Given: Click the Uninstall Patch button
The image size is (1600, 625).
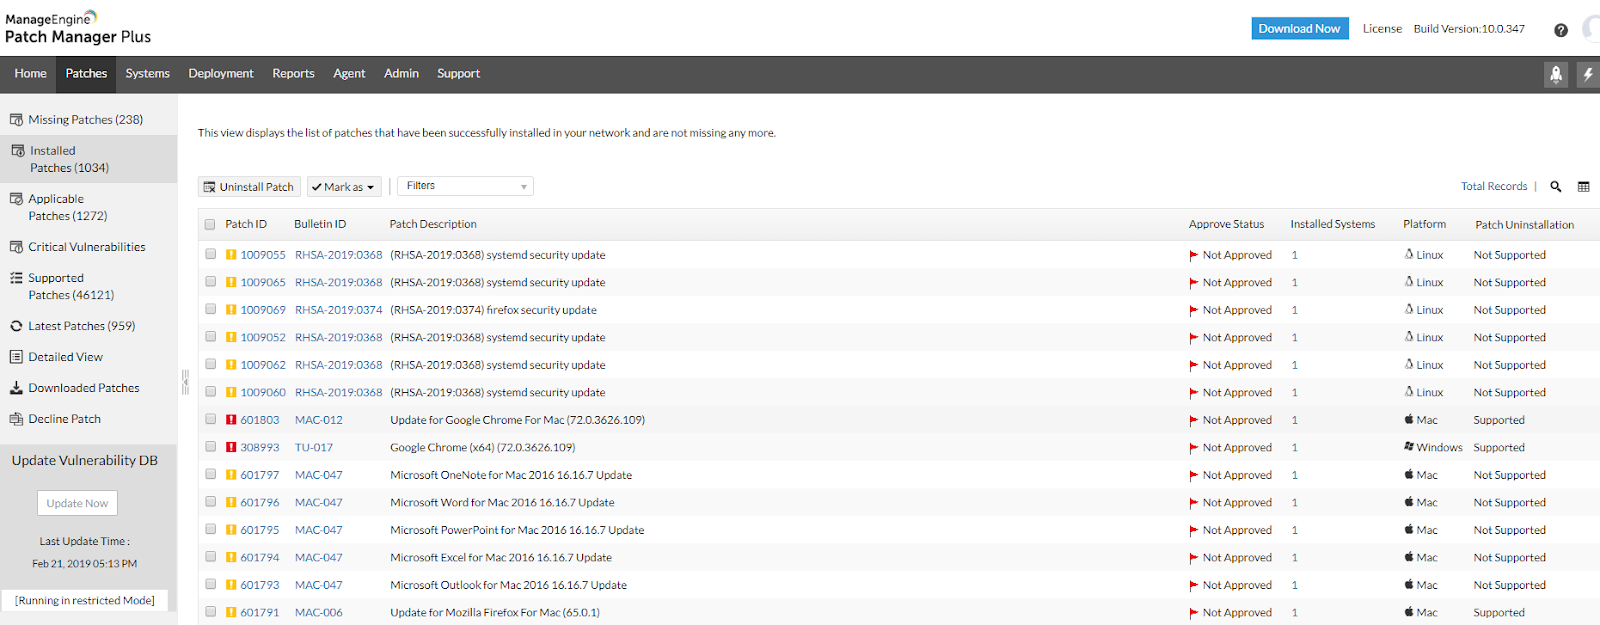Looking at the screenshot, I should click(248, 187).
